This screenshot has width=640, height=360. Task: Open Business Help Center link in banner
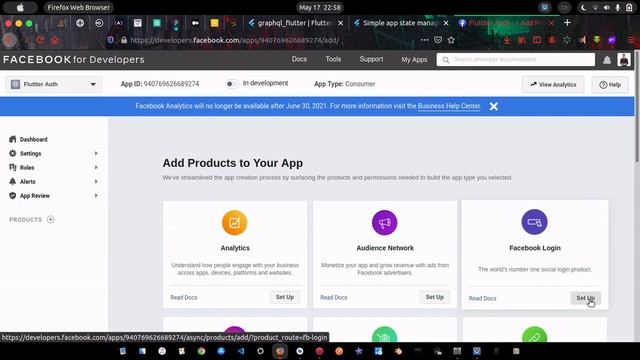[449, 106]
